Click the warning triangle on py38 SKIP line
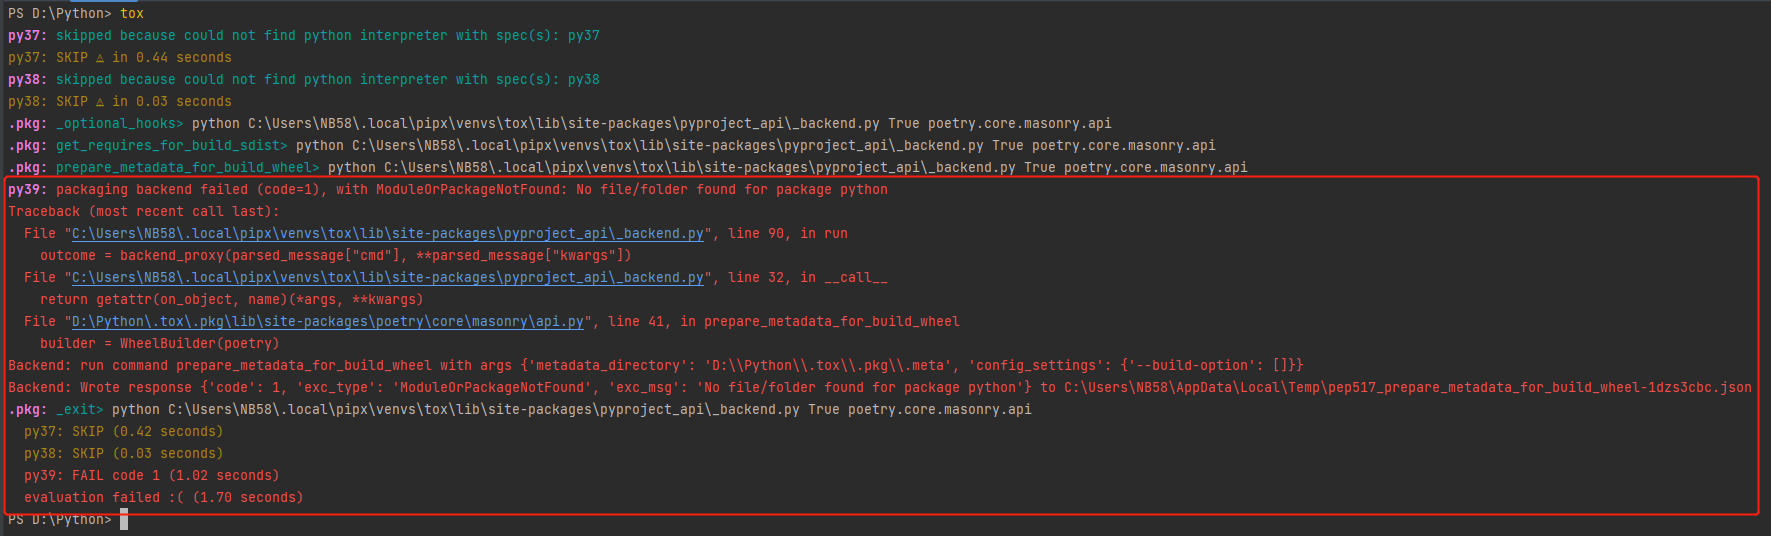 [100, 102]
